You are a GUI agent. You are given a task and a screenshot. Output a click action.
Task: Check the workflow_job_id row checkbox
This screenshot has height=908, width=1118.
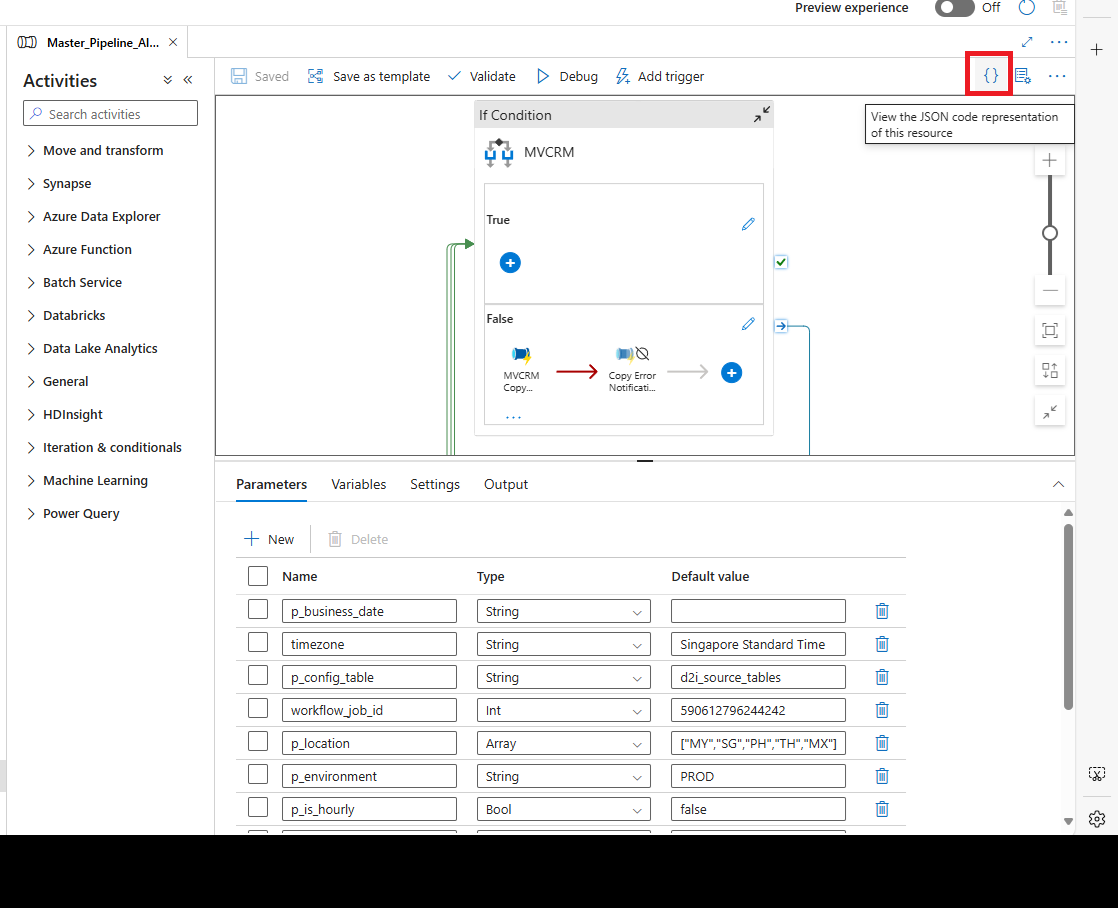click(257, 708)
